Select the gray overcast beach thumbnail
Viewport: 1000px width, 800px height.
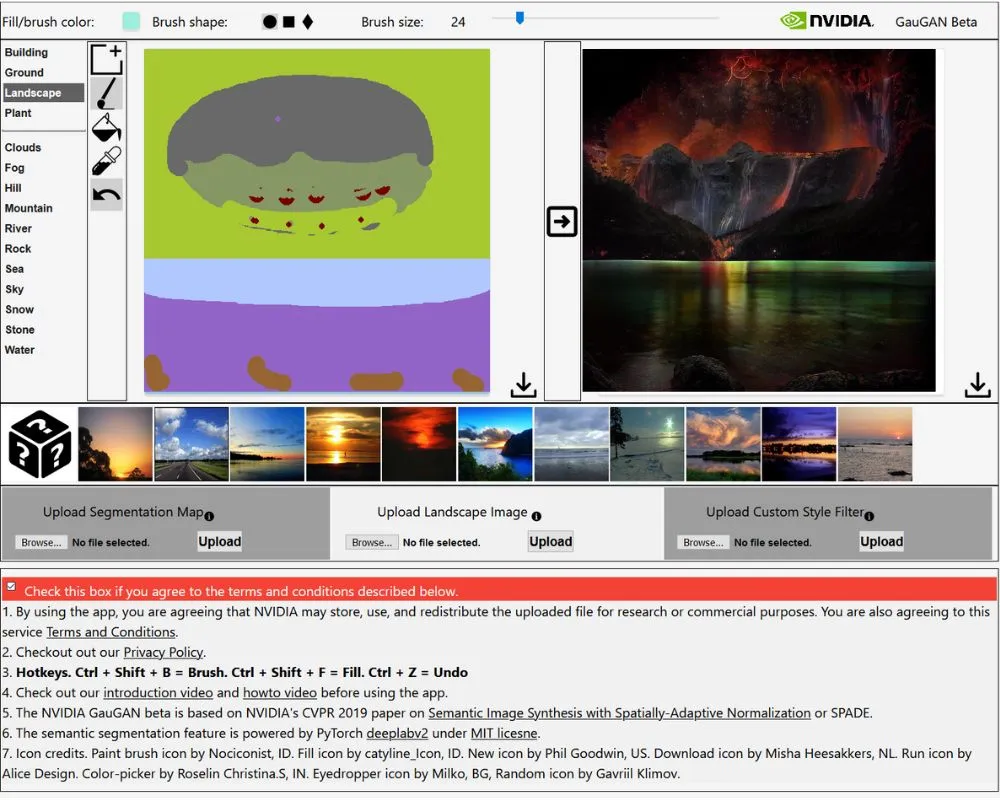click(x=571, y=444)
